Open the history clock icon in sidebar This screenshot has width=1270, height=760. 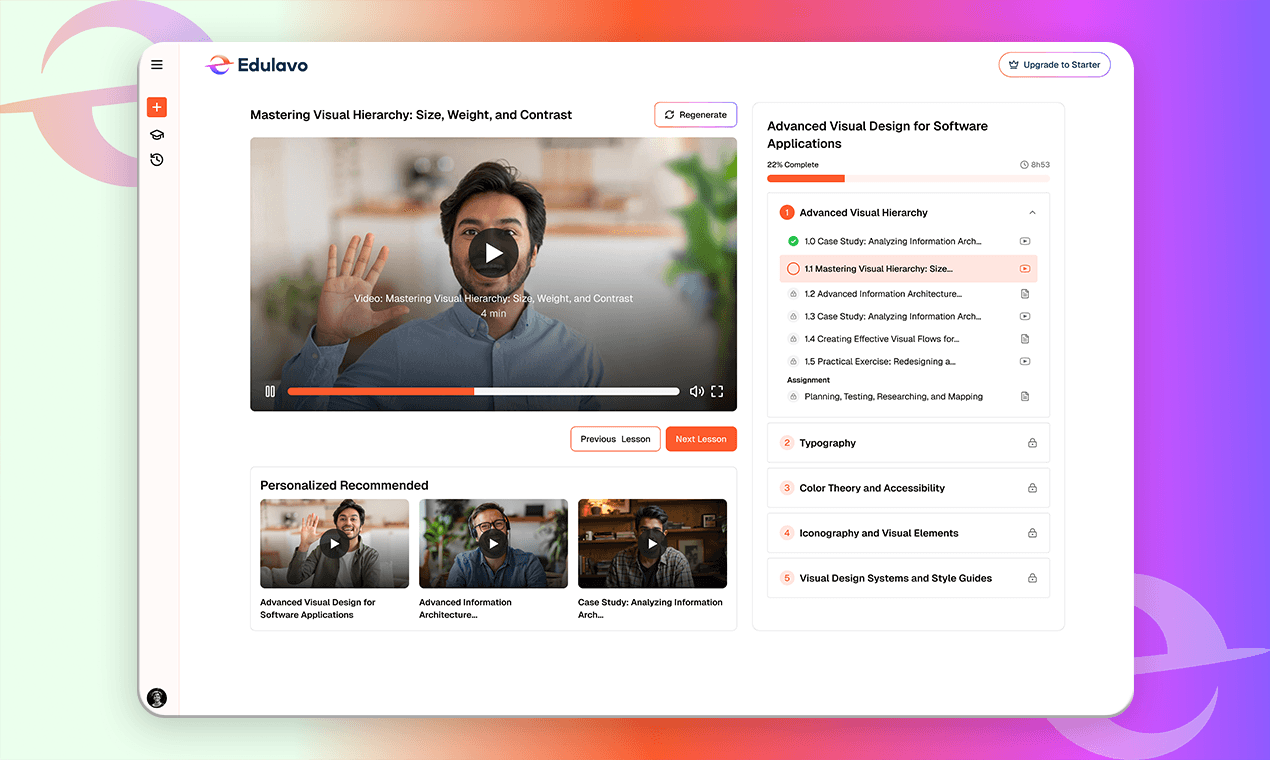[x=157, y=160]
